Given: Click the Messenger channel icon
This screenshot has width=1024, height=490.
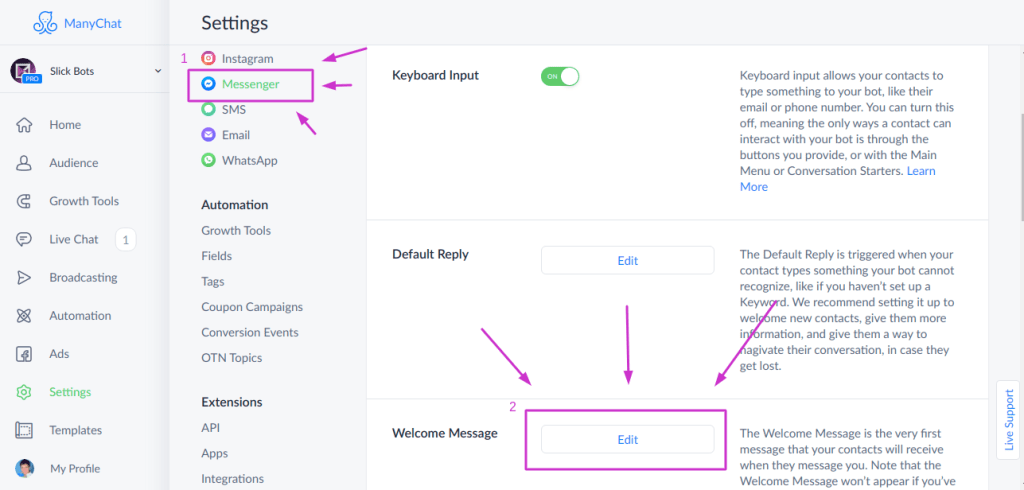Looking at the screenshot, I should [208, 84].
